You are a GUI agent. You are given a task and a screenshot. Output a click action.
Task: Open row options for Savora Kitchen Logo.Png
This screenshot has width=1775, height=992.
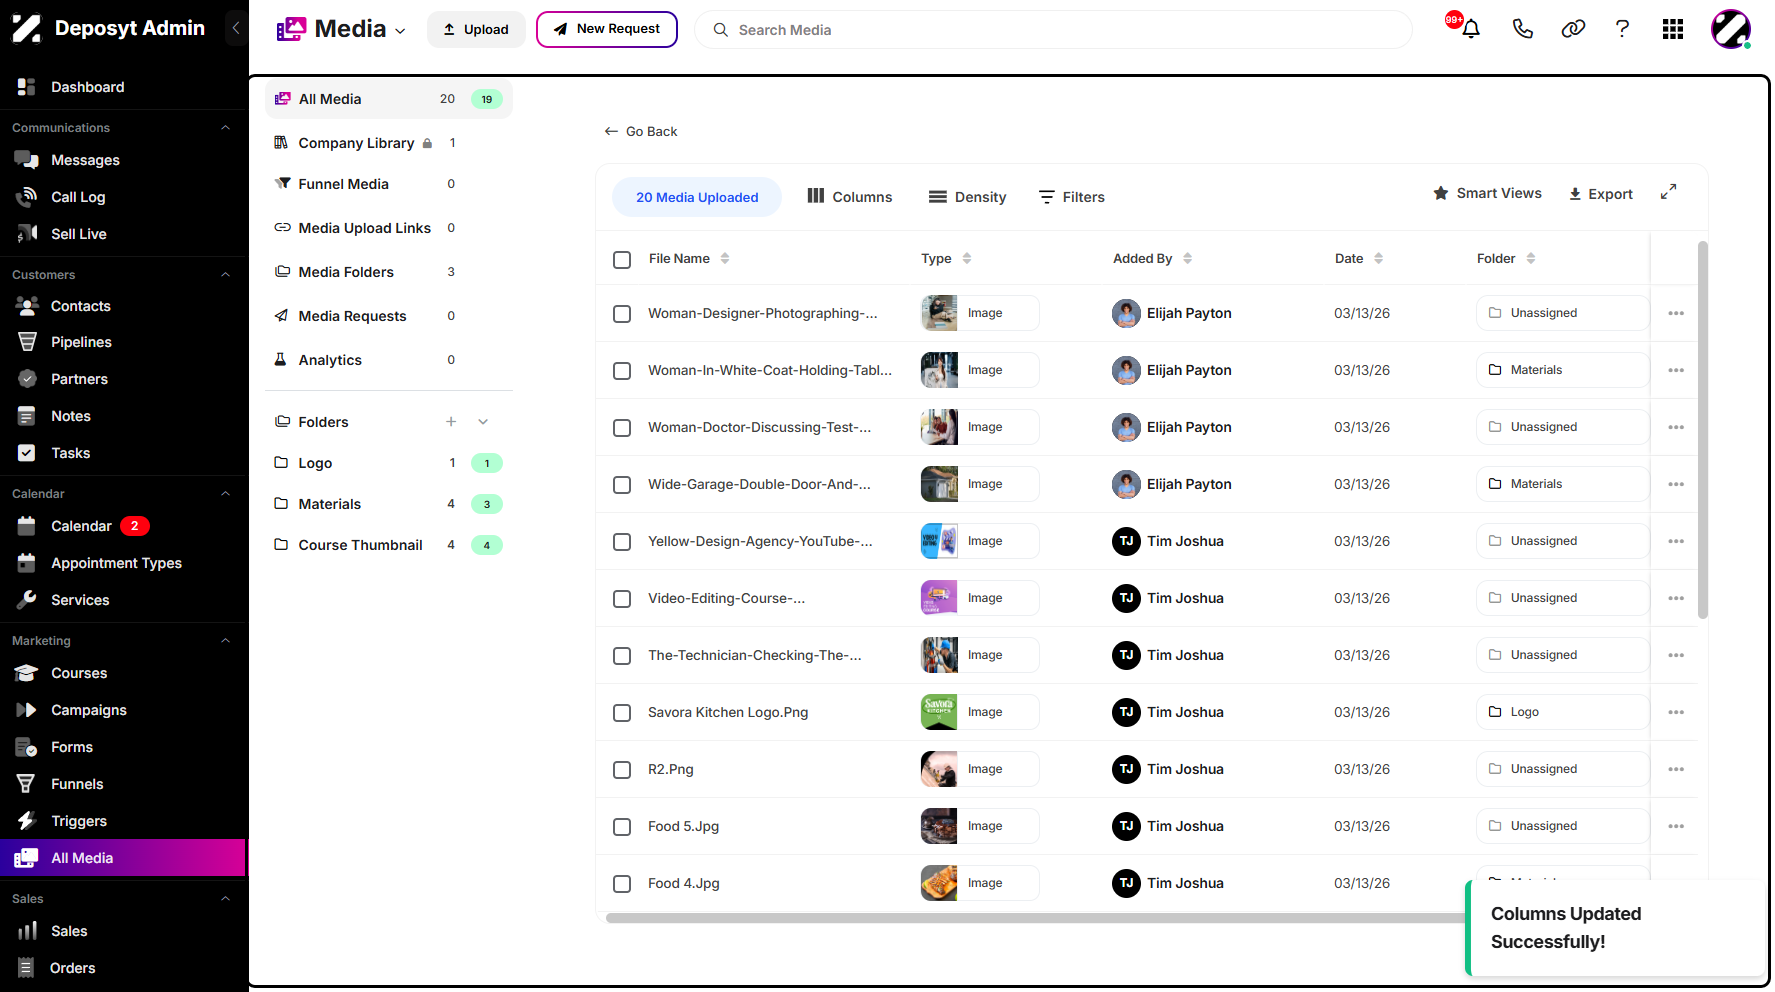1676,712
